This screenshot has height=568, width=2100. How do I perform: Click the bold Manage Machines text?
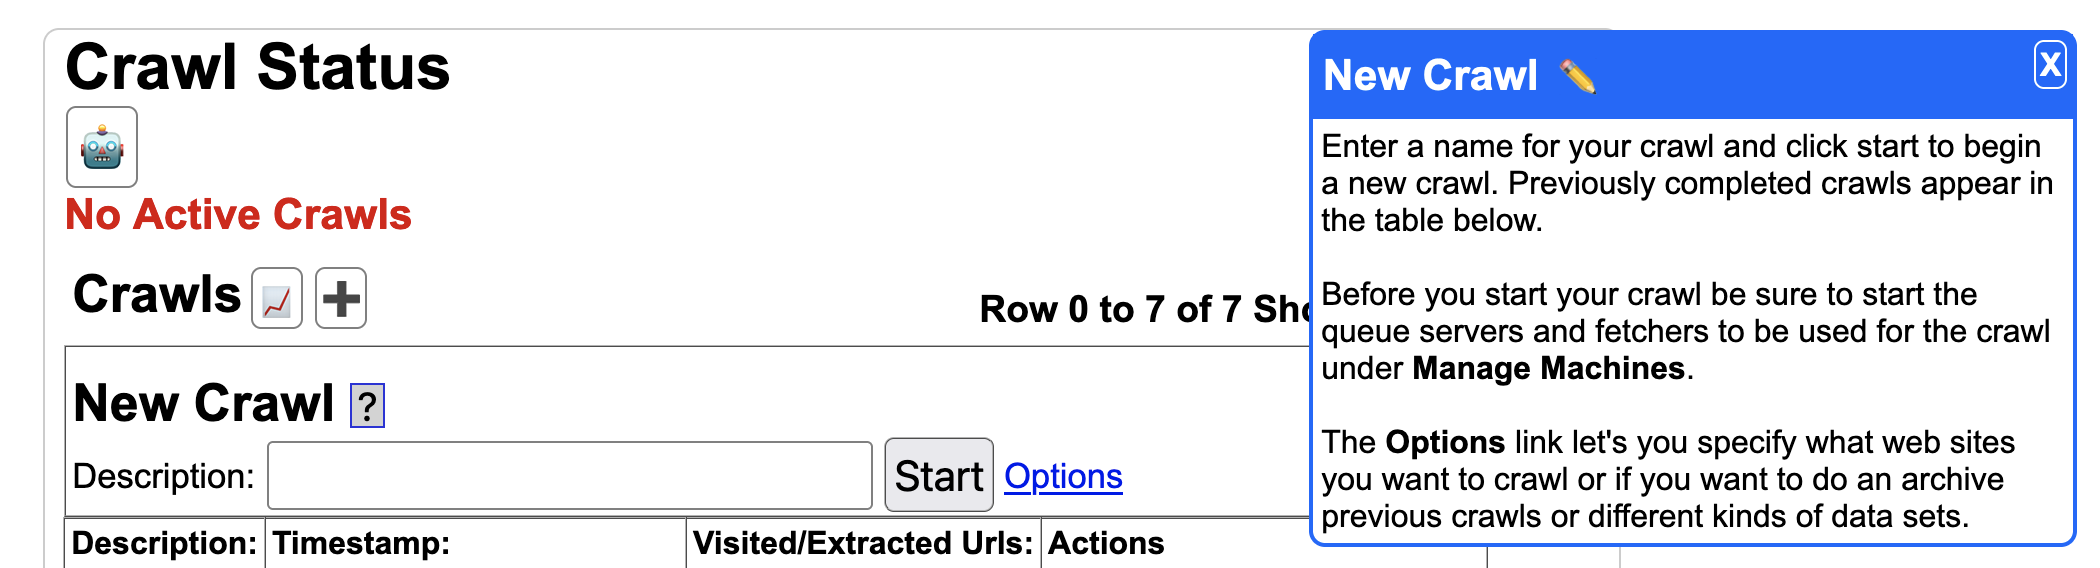click(1548, 368)
